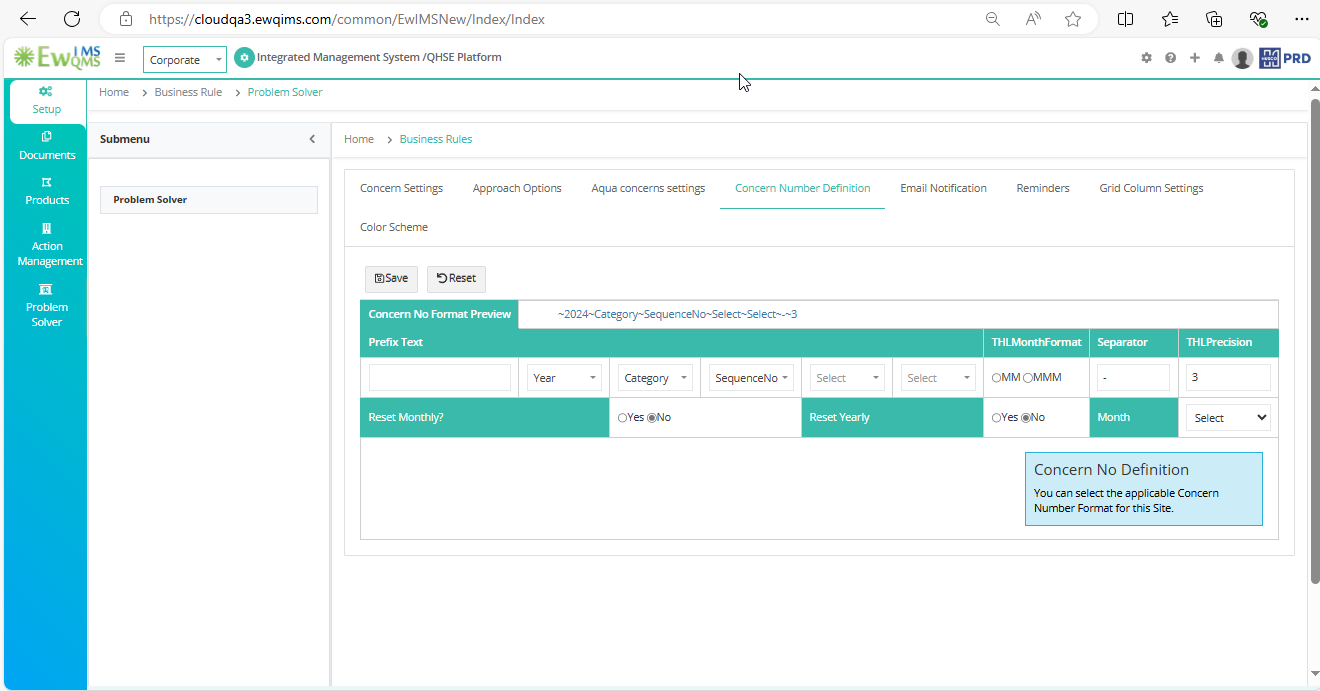Open Setup in the sidebar

[x=47, y=100]
